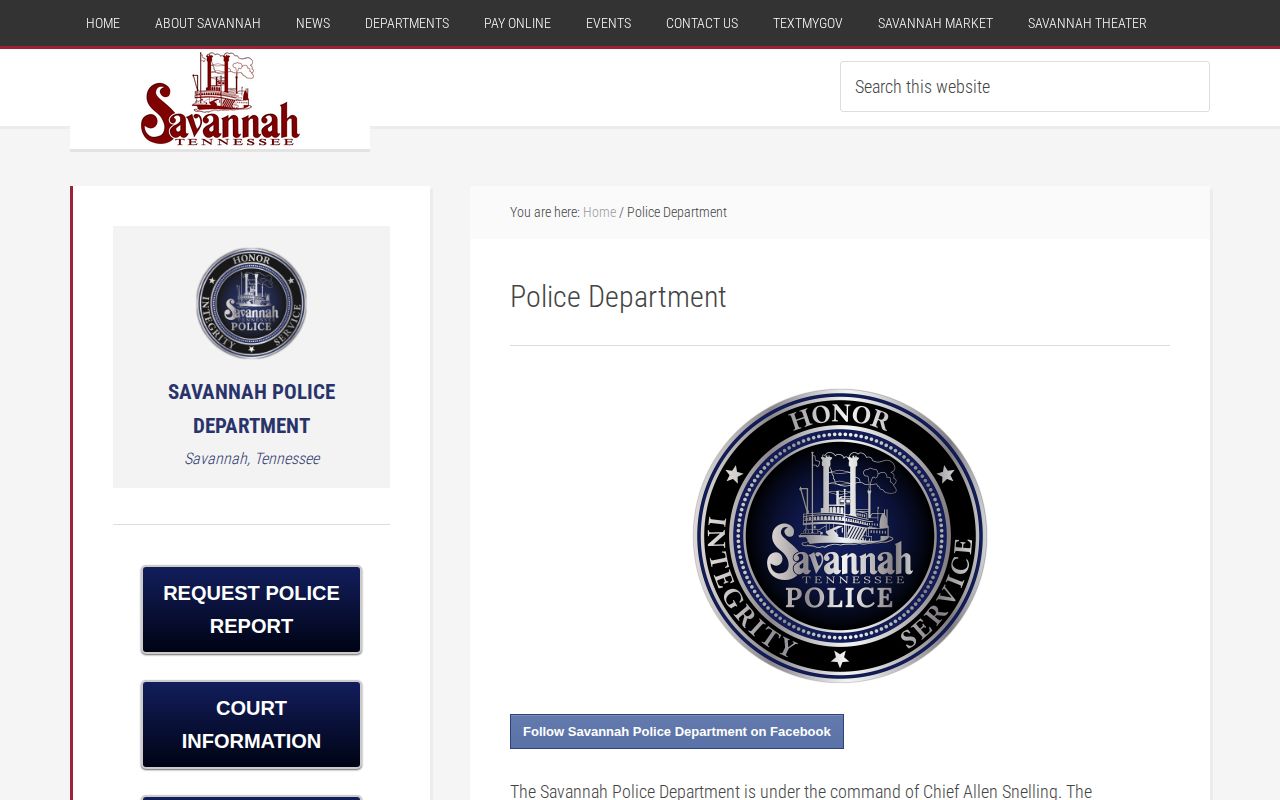Screen dimensions: 1280x800
Task: Click the Police Department page title
Action: click(x=618, y=297)
